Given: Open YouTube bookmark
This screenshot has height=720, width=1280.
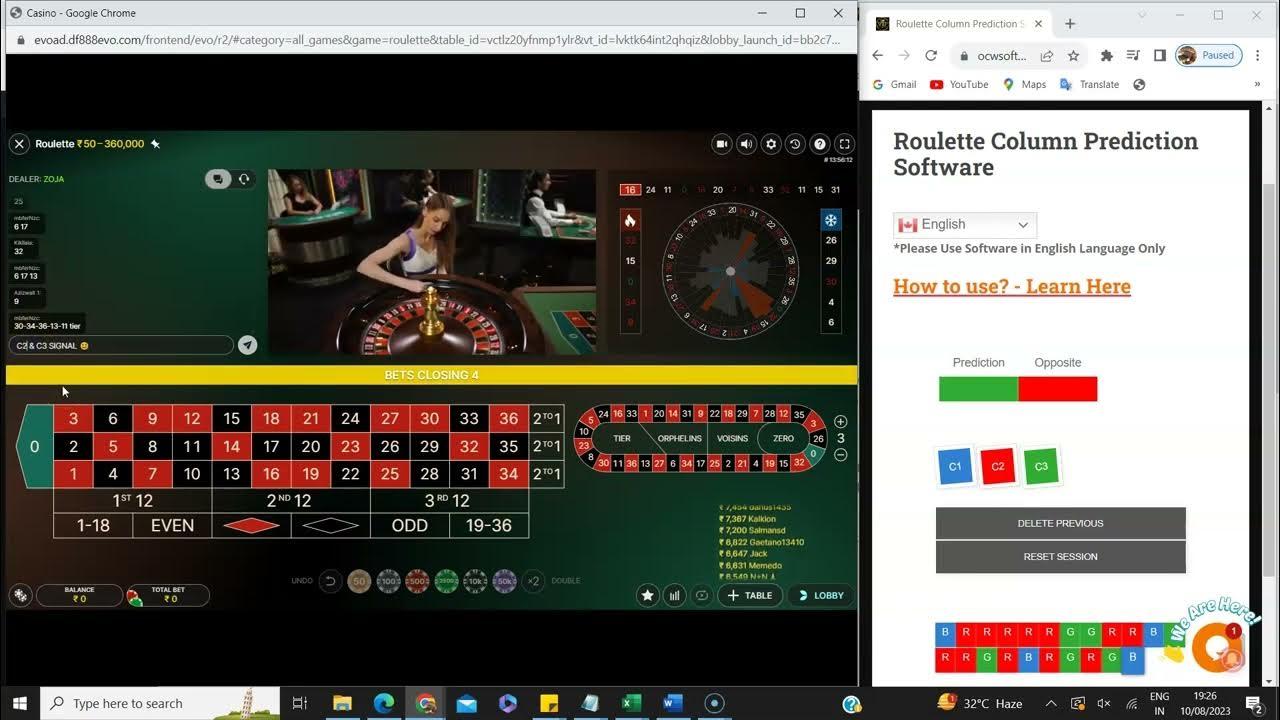Looking at the screenshot, I should 959,84.
